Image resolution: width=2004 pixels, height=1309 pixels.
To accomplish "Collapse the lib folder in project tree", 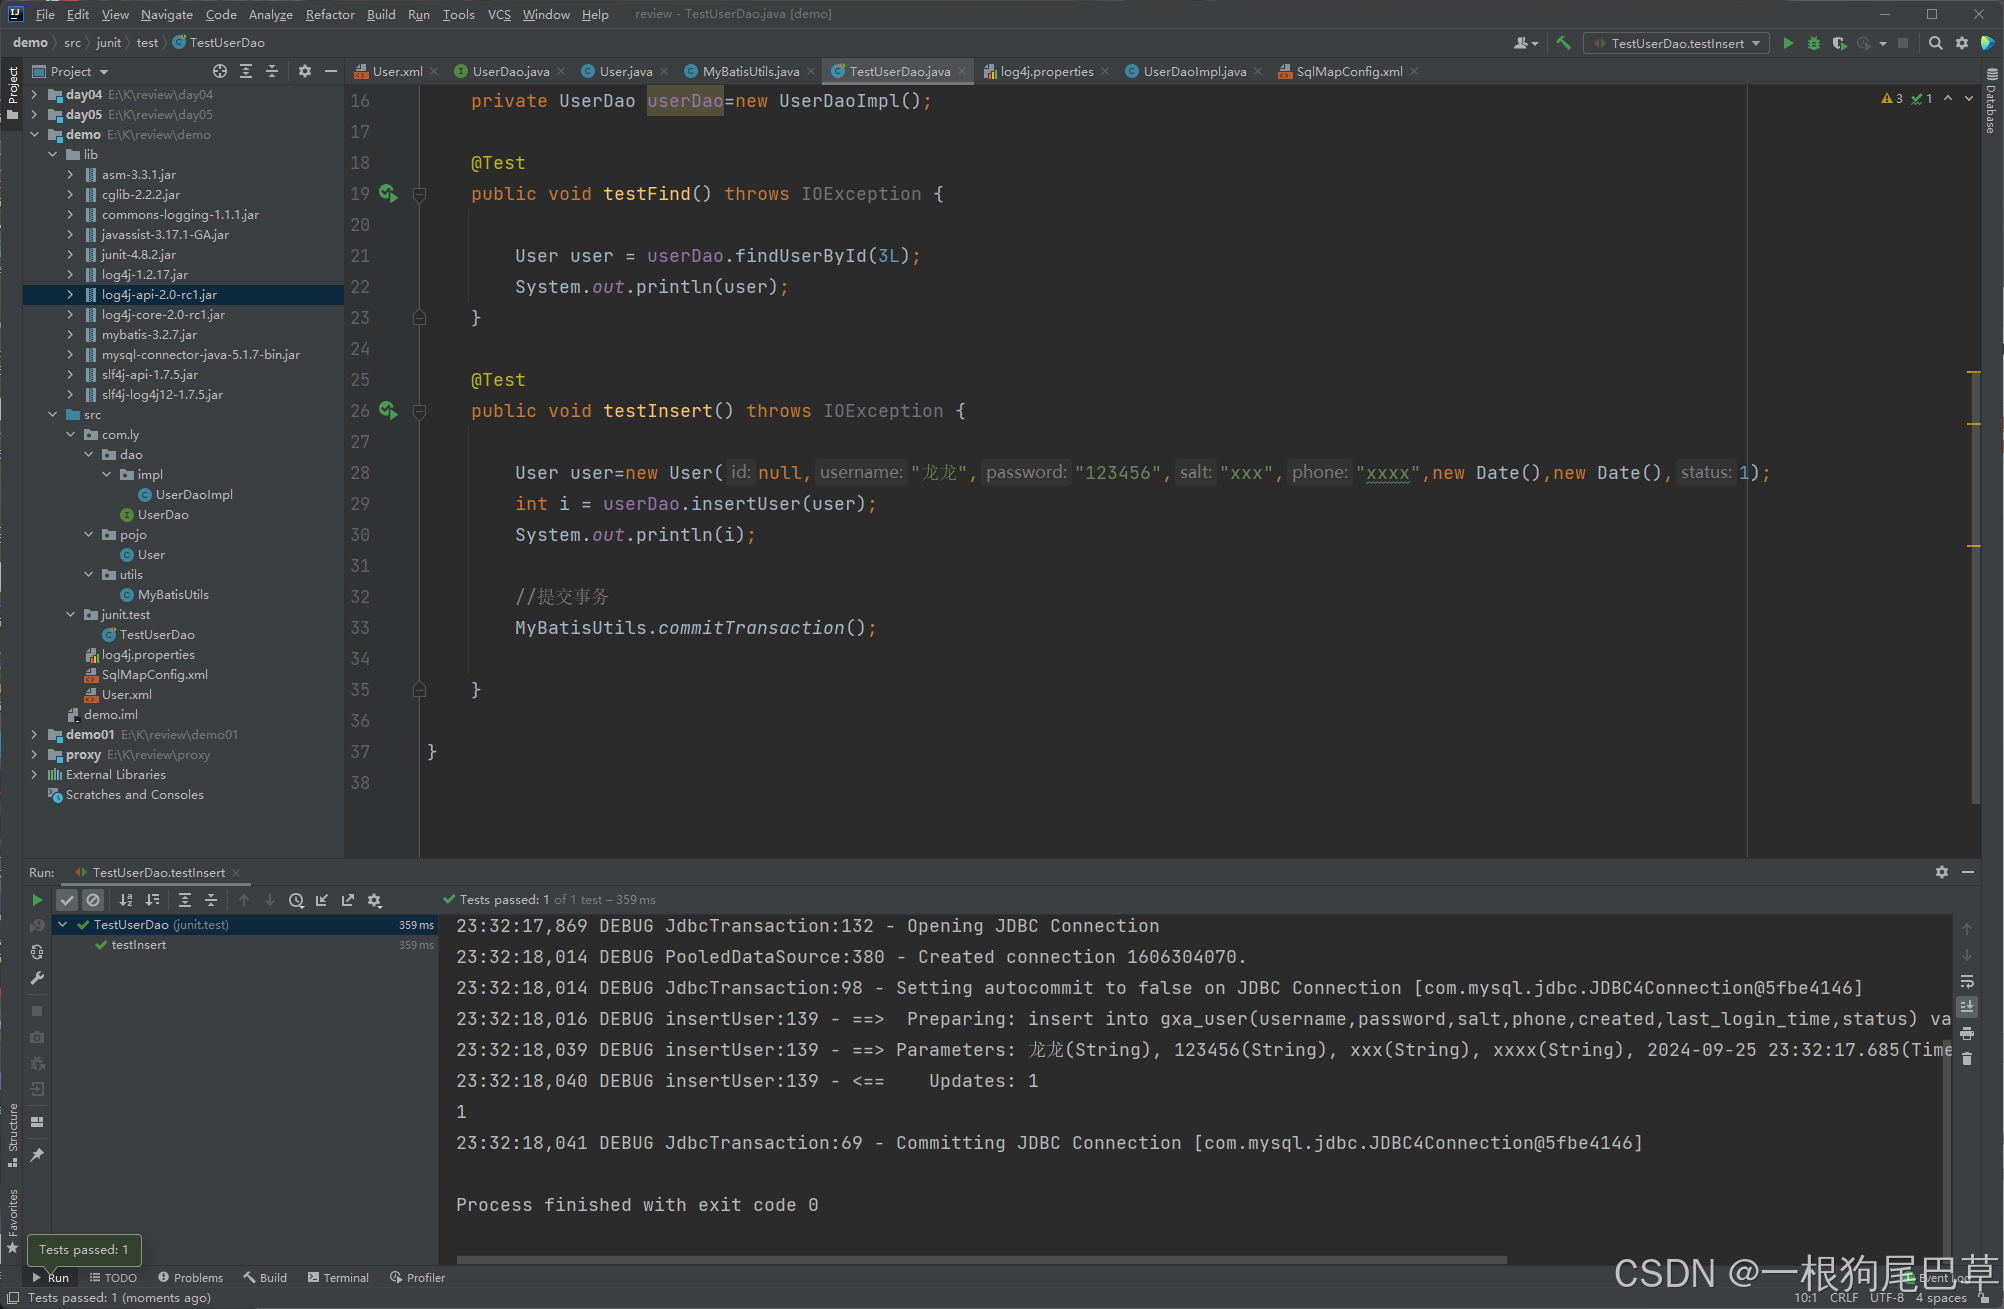I will (53, 155).
